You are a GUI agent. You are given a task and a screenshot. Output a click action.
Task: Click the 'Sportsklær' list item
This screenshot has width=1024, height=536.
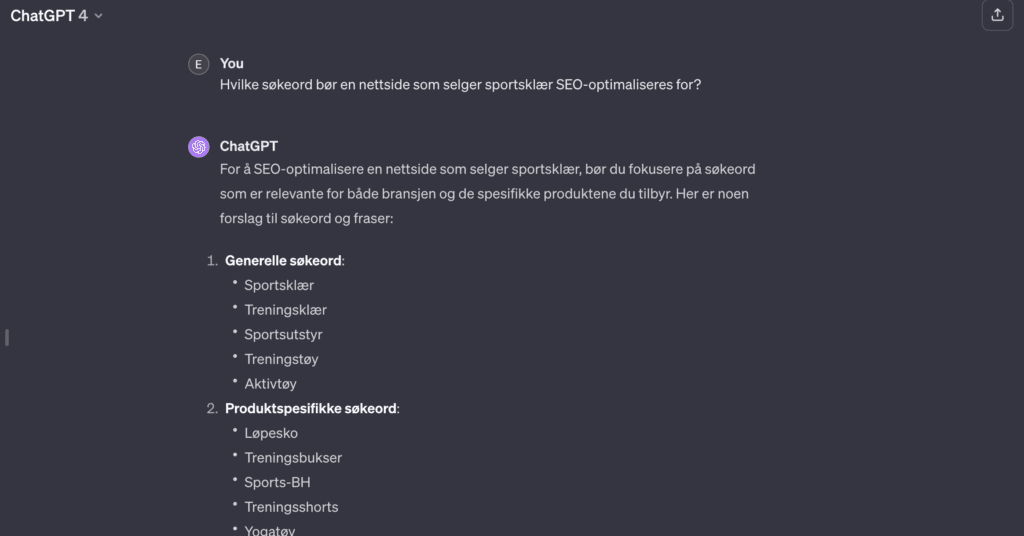coord(279,285)
